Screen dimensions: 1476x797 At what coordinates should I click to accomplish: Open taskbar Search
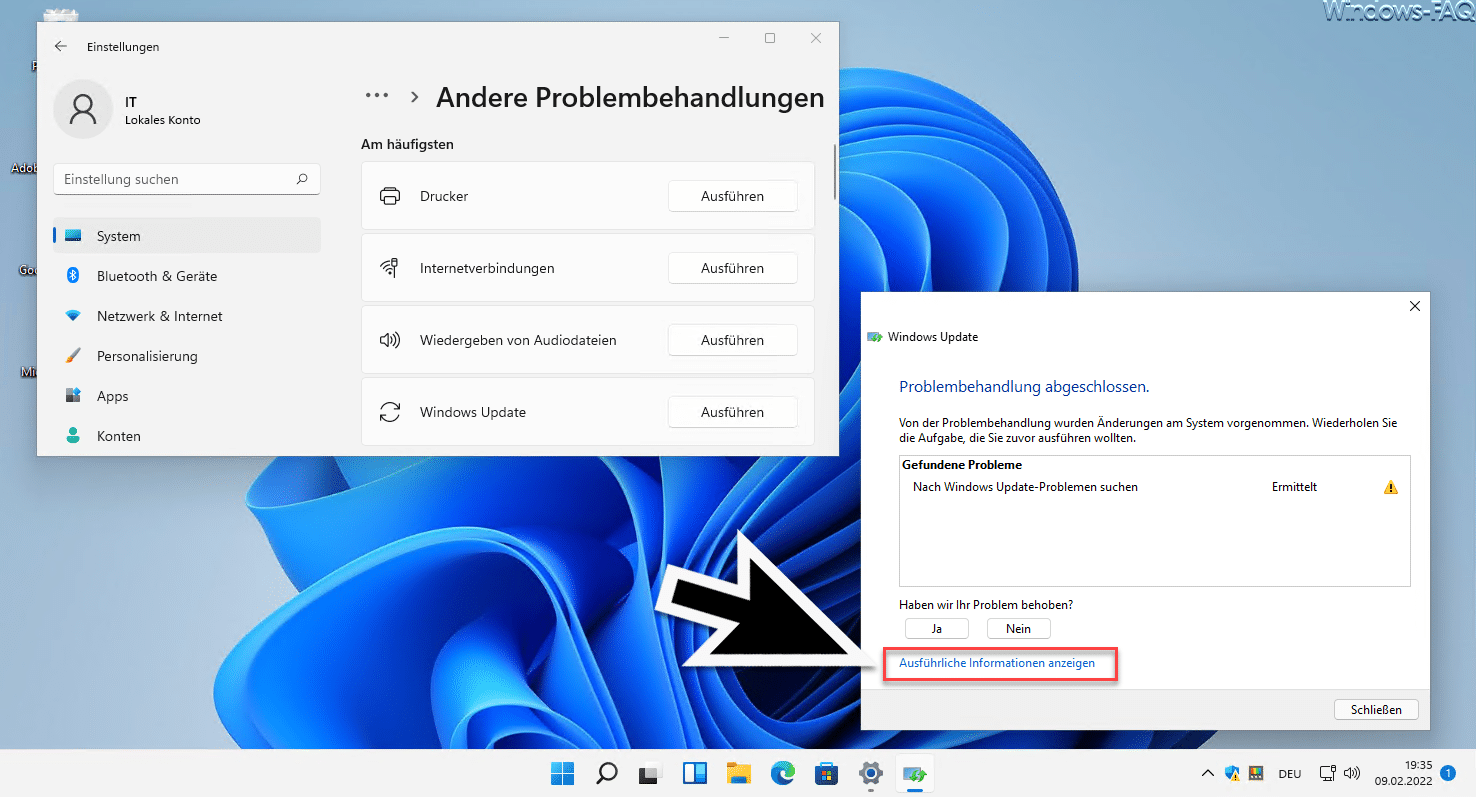(x=607, y=773)
